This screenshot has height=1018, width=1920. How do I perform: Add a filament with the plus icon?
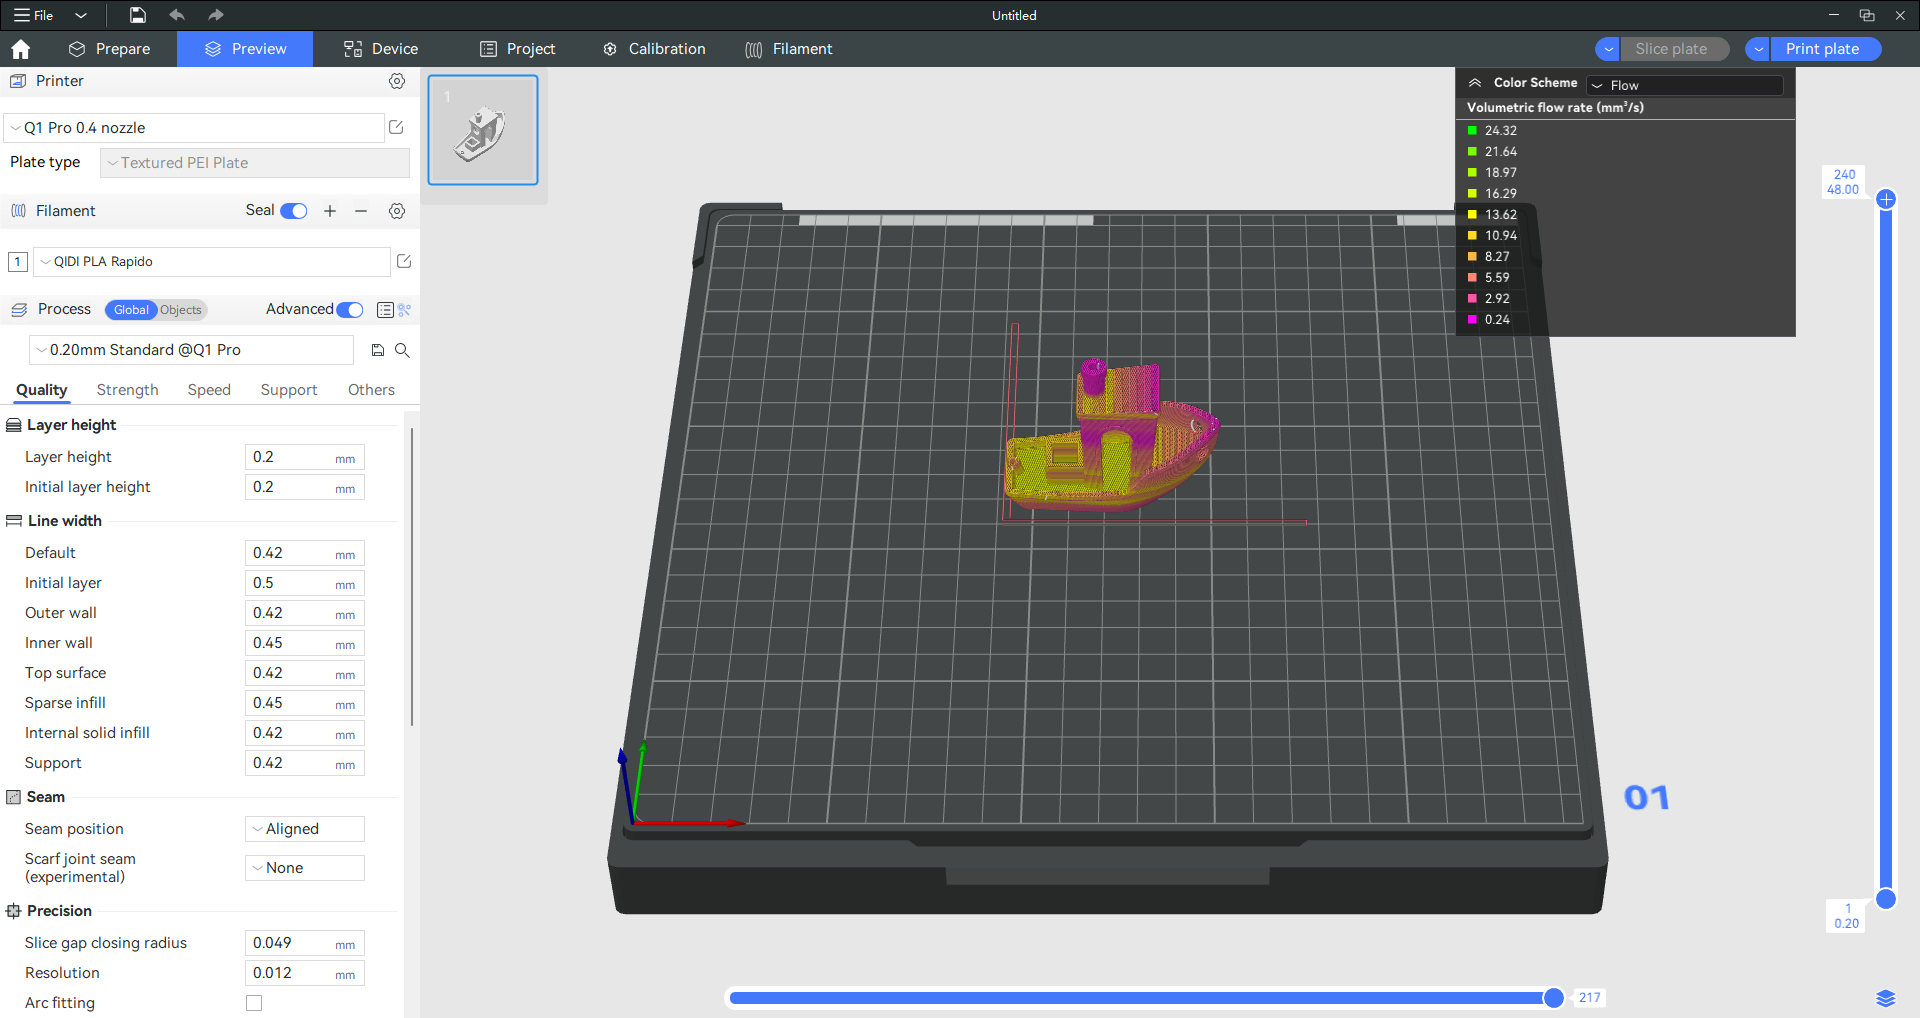point(330,211)
